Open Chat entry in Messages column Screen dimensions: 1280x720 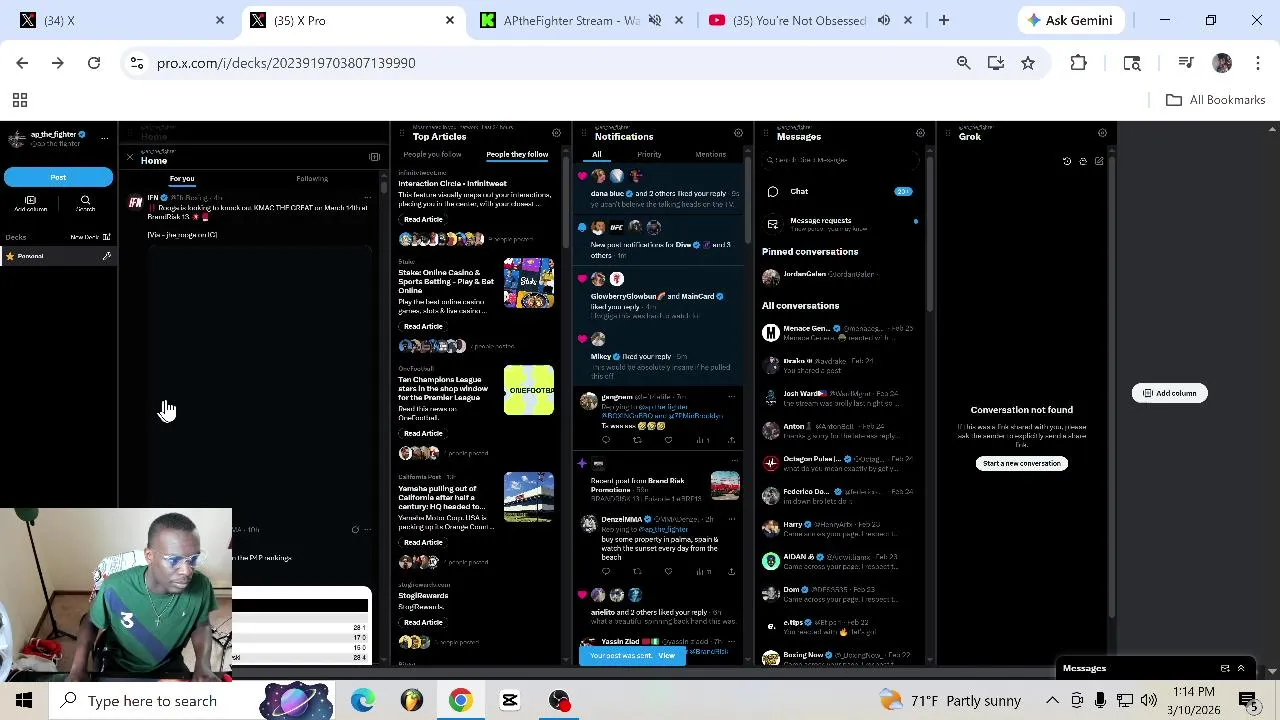pos(840,191)
